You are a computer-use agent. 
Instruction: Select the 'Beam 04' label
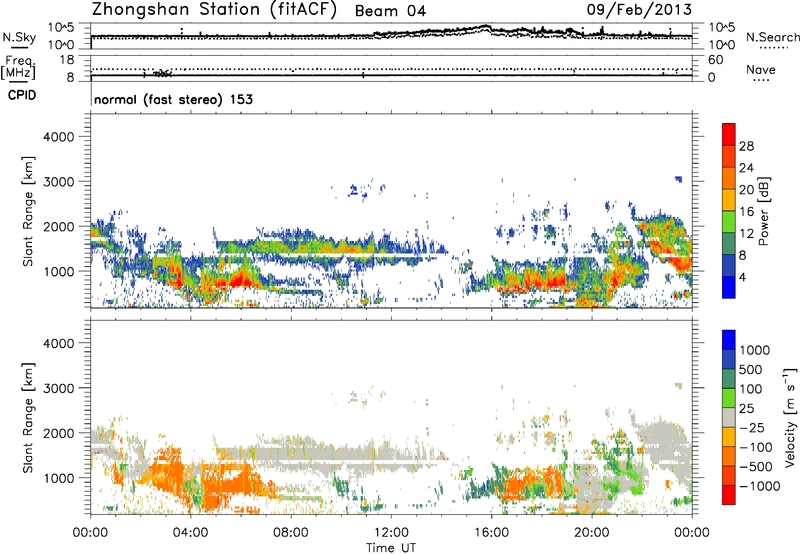390,11
